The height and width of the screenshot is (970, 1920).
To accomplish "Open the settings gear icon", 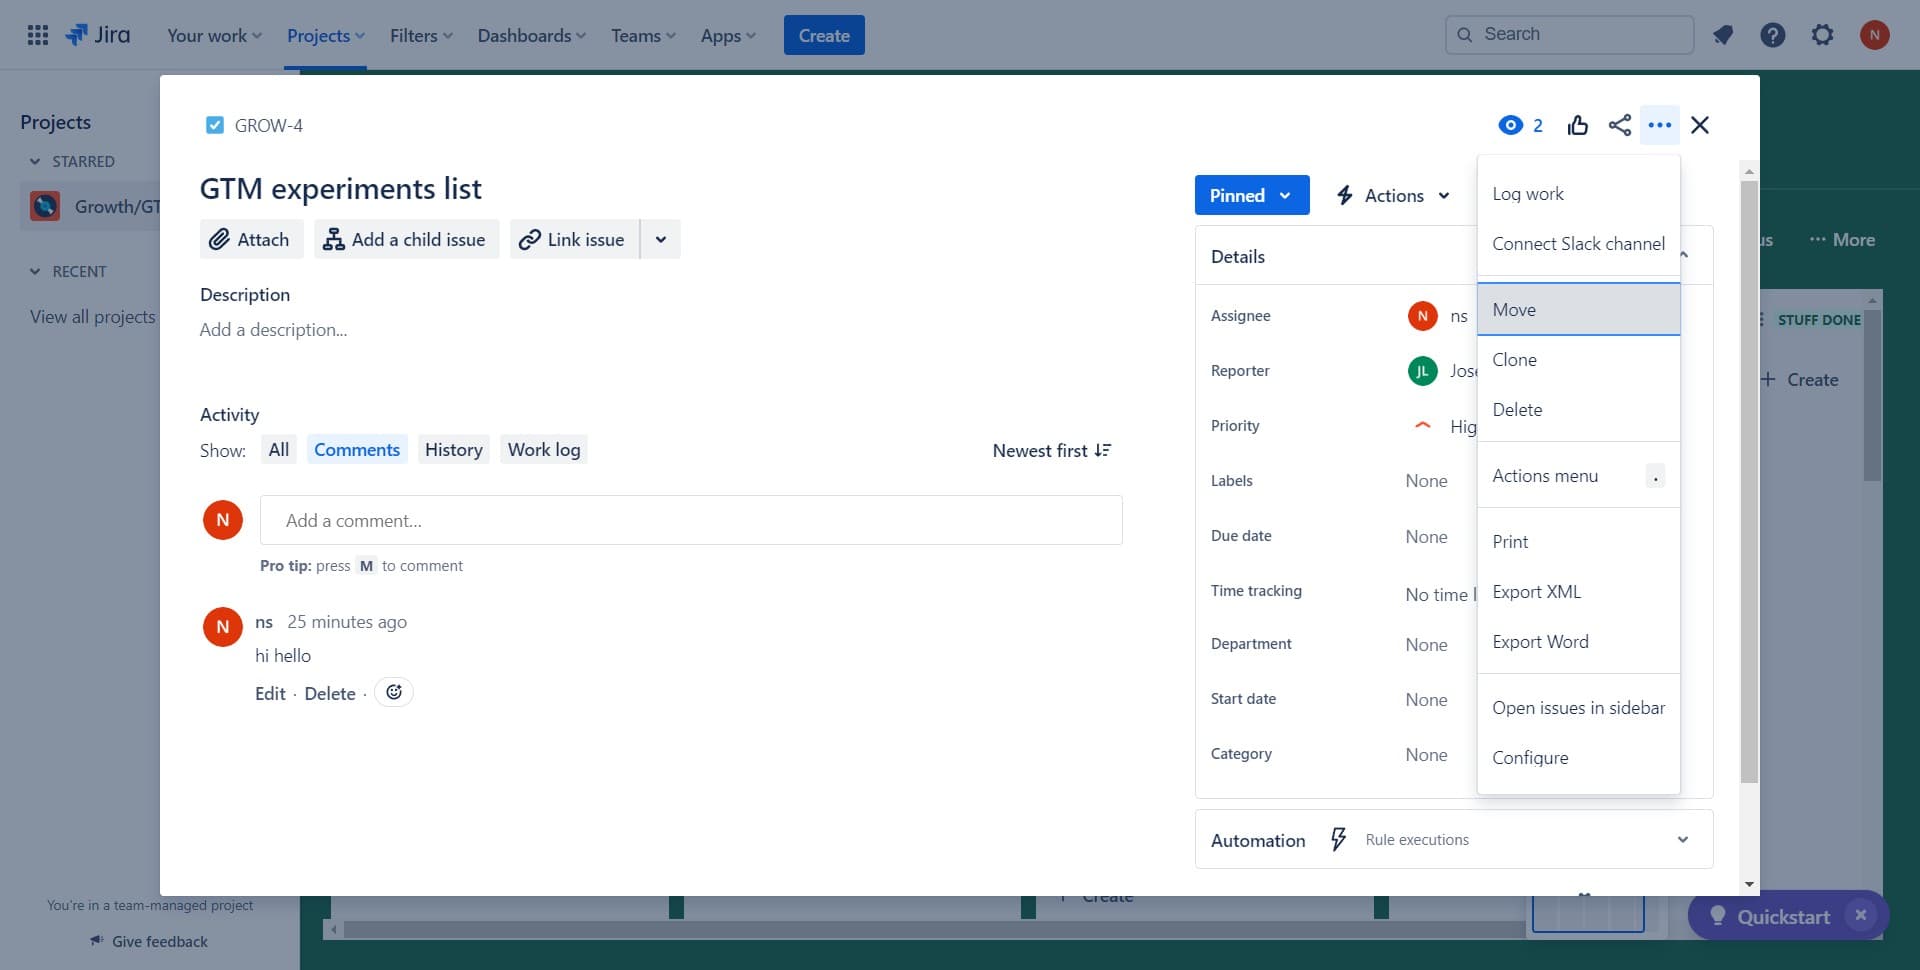I will (1822, 35).
